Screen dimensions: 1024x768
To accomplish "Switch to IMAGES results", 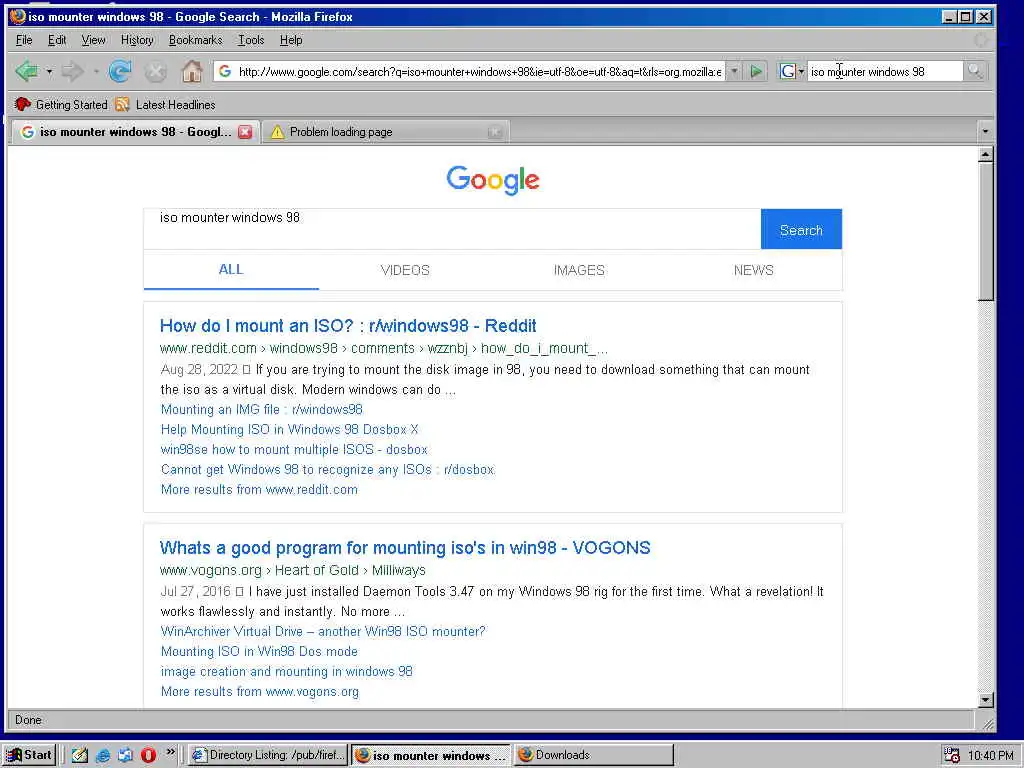I will pyautogui.click(x=579, y=270).
